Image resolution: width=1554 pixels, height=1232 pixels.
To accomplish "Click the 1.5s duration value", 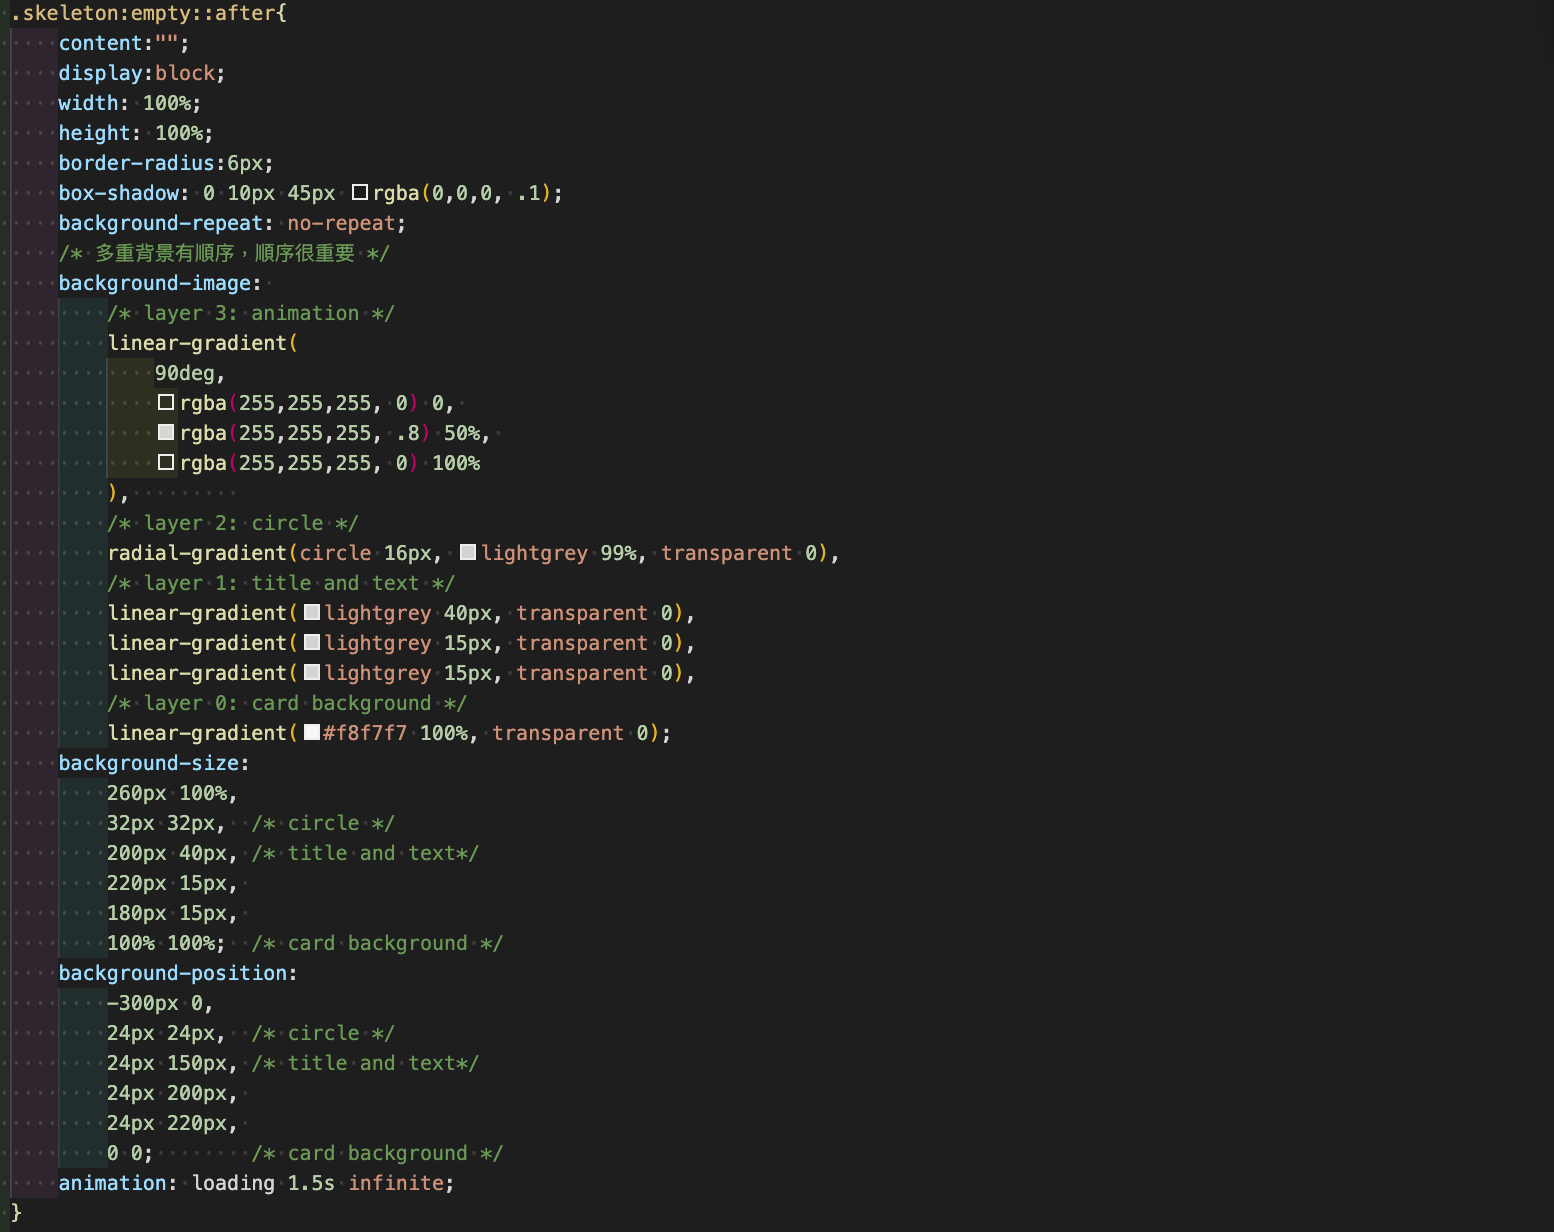I will click(311, 1183).
